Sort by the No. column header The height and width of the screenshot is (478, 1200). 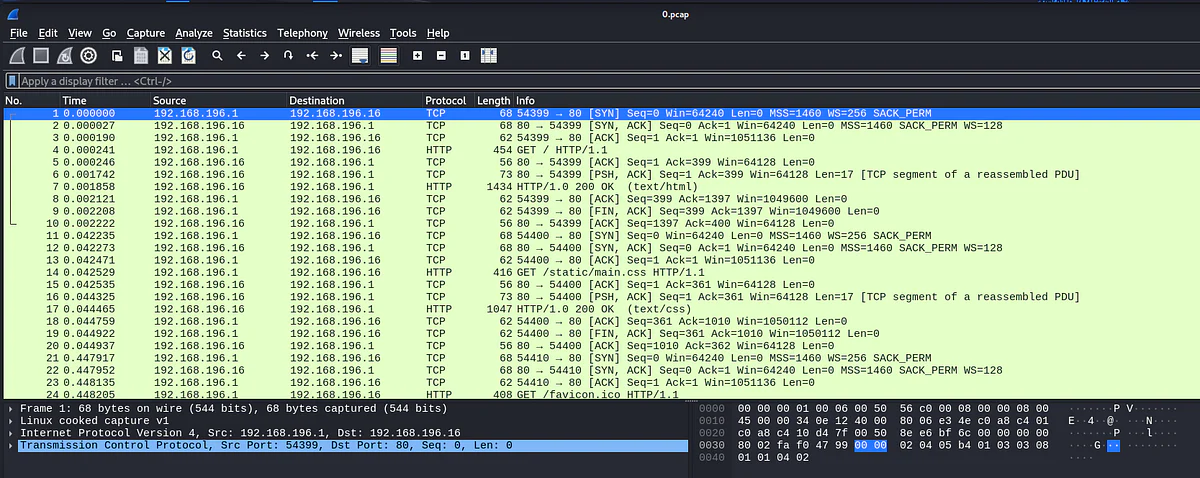coord(30,101)
